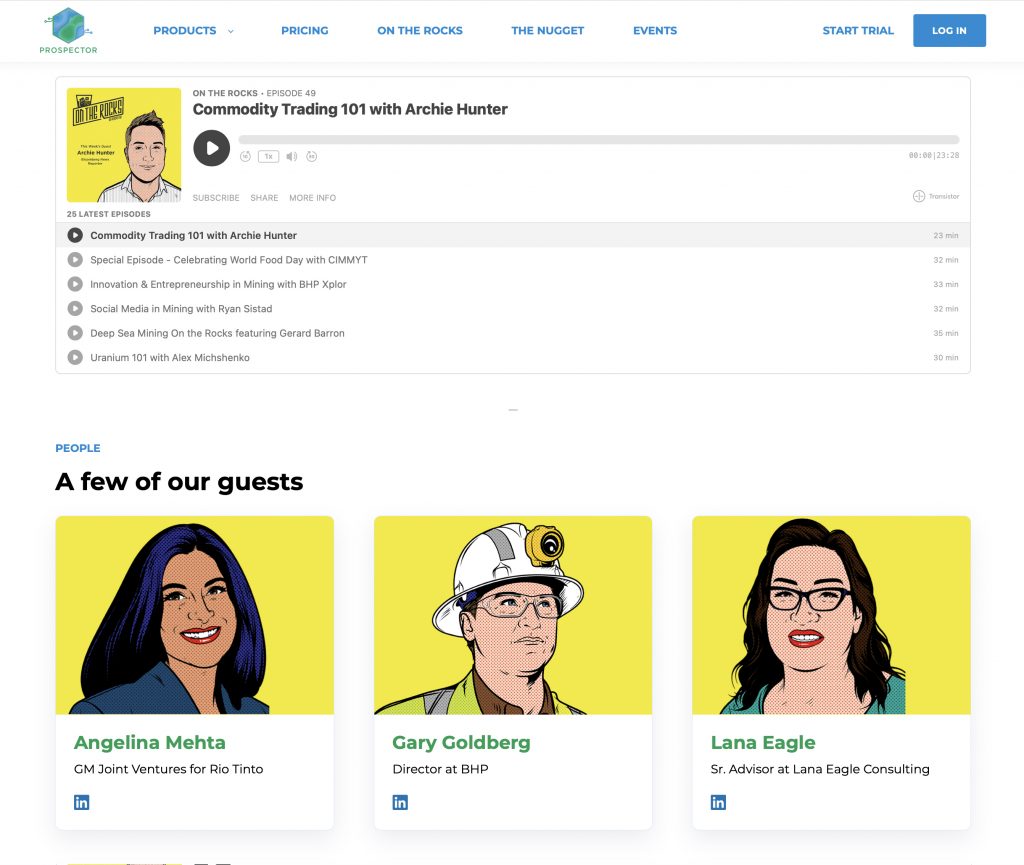The width and height of the screenshot is (1024, 865).
Task: Play the Deep Sea Mining episode from the list
Action: click(x=75, y=333)
